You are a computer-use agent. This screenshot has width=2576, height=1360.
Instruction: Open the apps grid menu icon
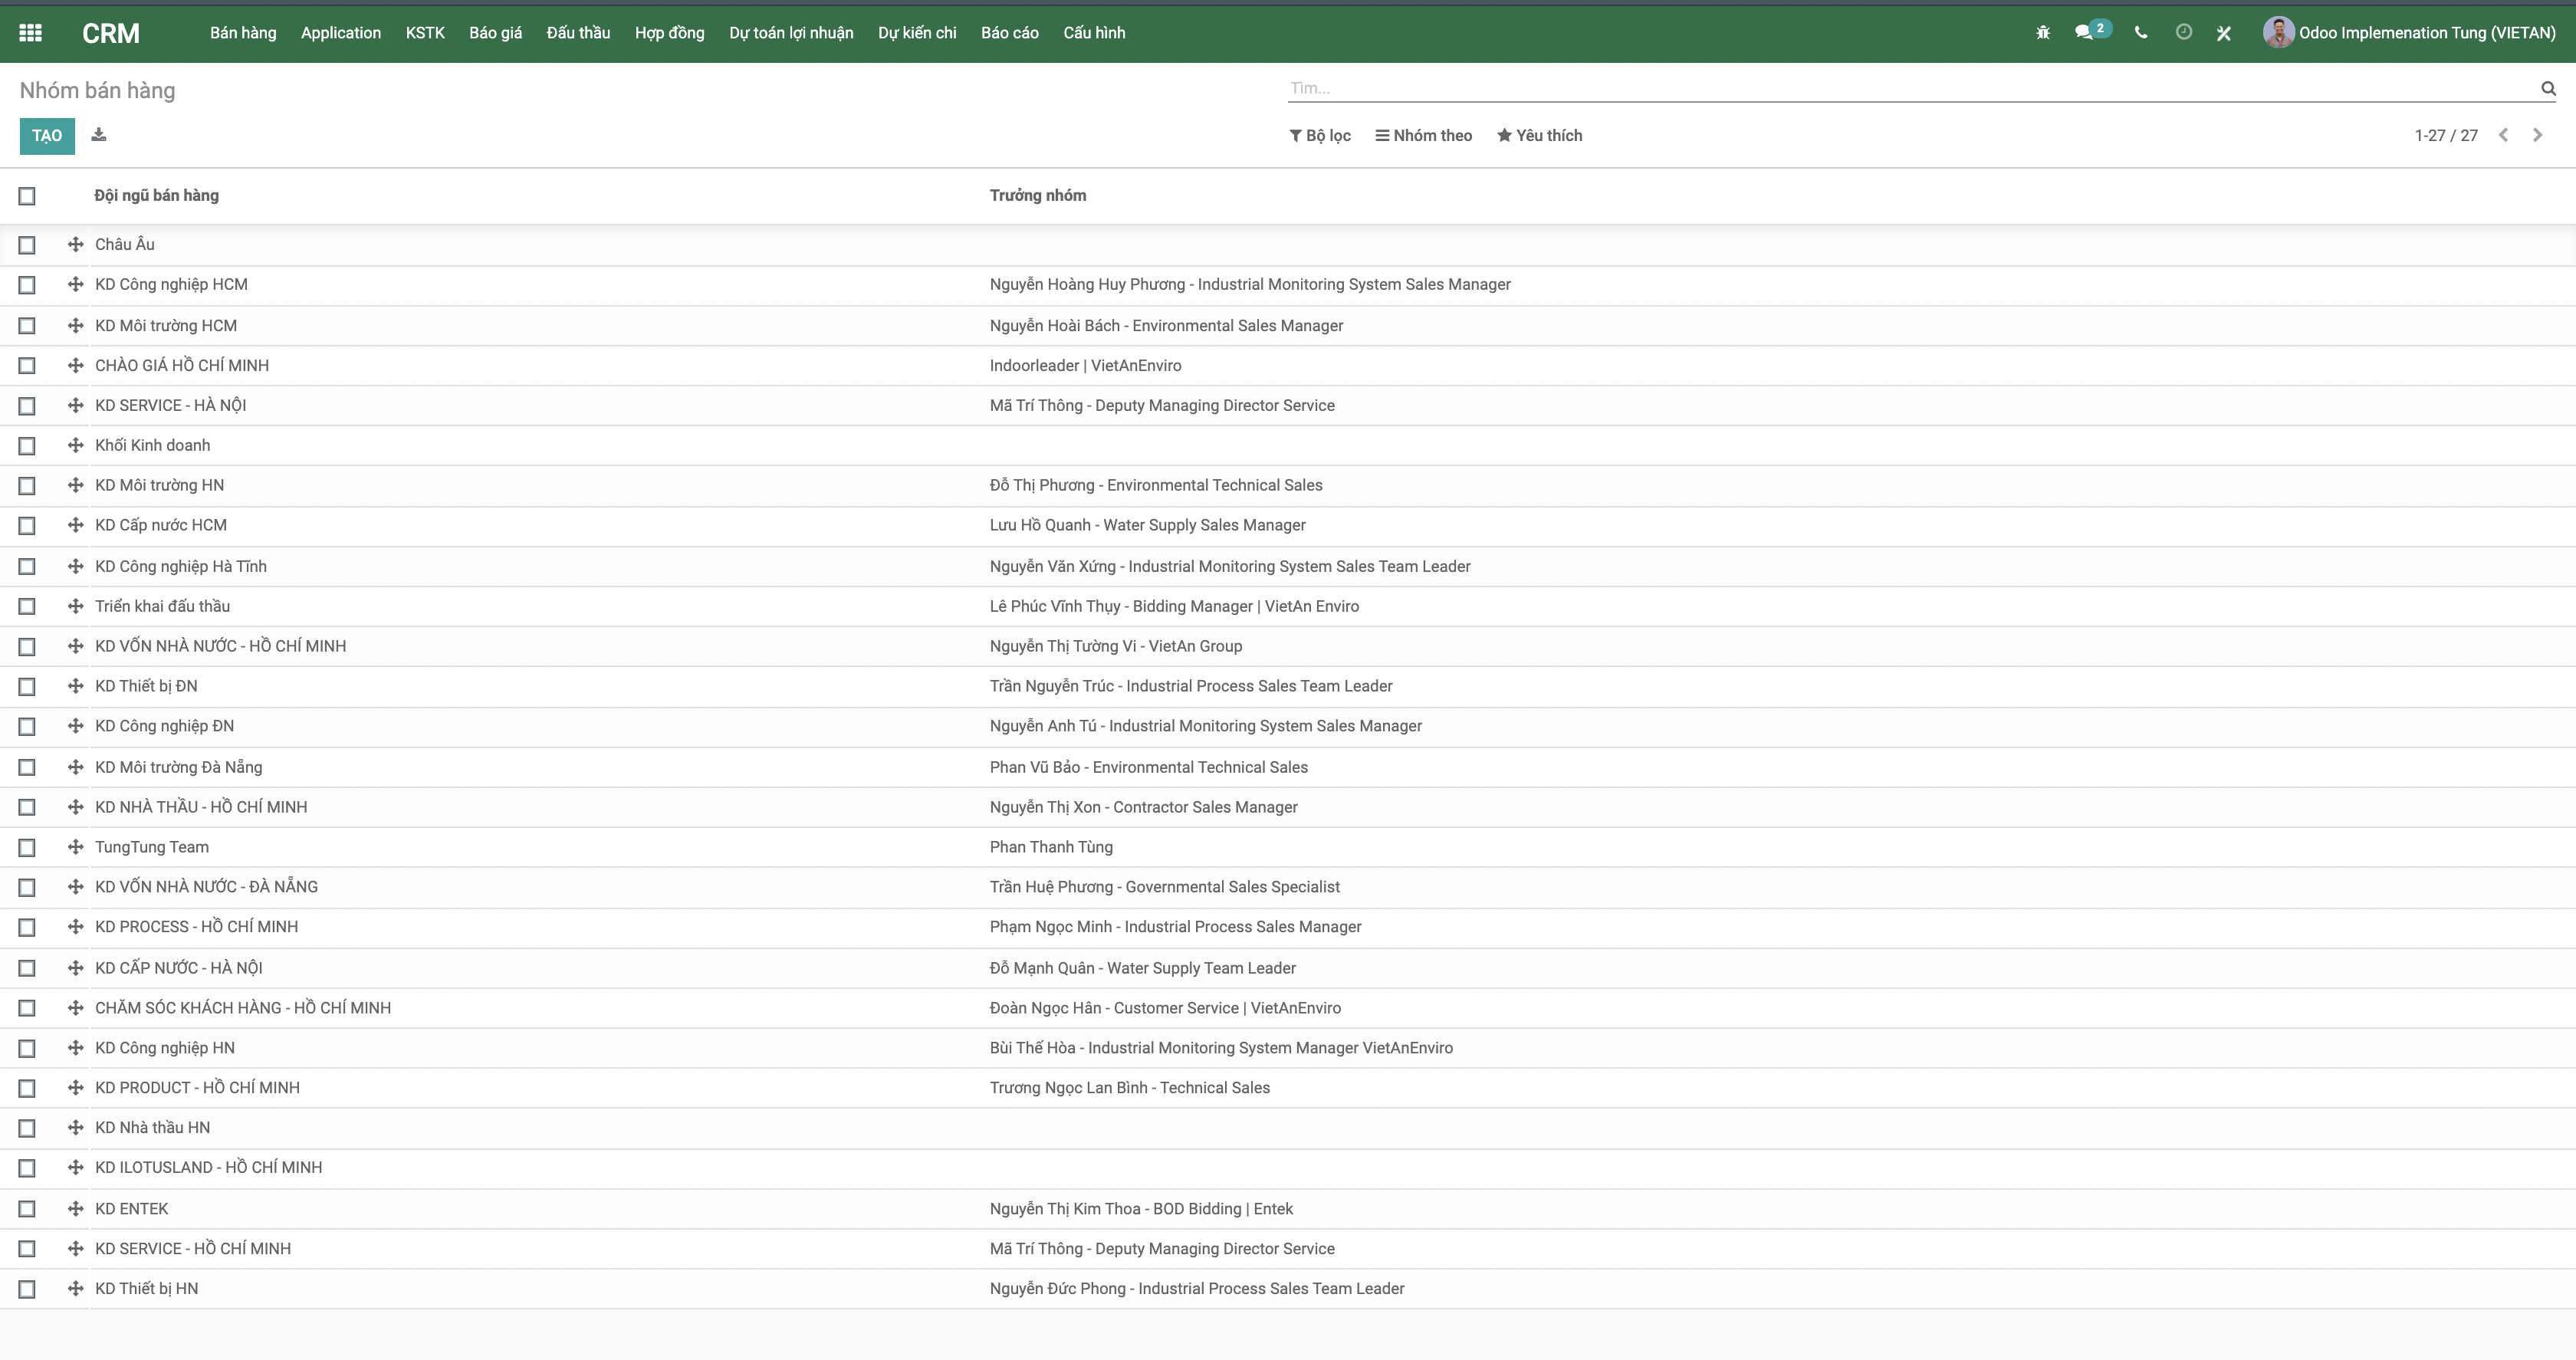pos(30,33)
